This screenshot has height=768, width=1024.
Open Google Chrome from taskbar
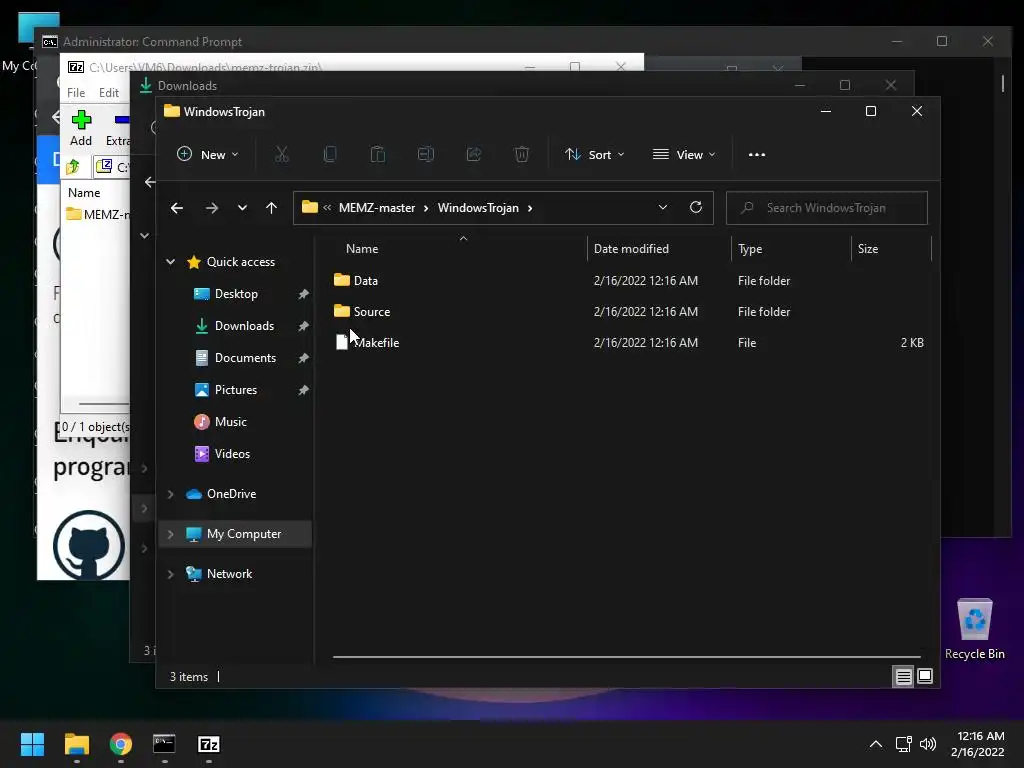click(121, 744)
